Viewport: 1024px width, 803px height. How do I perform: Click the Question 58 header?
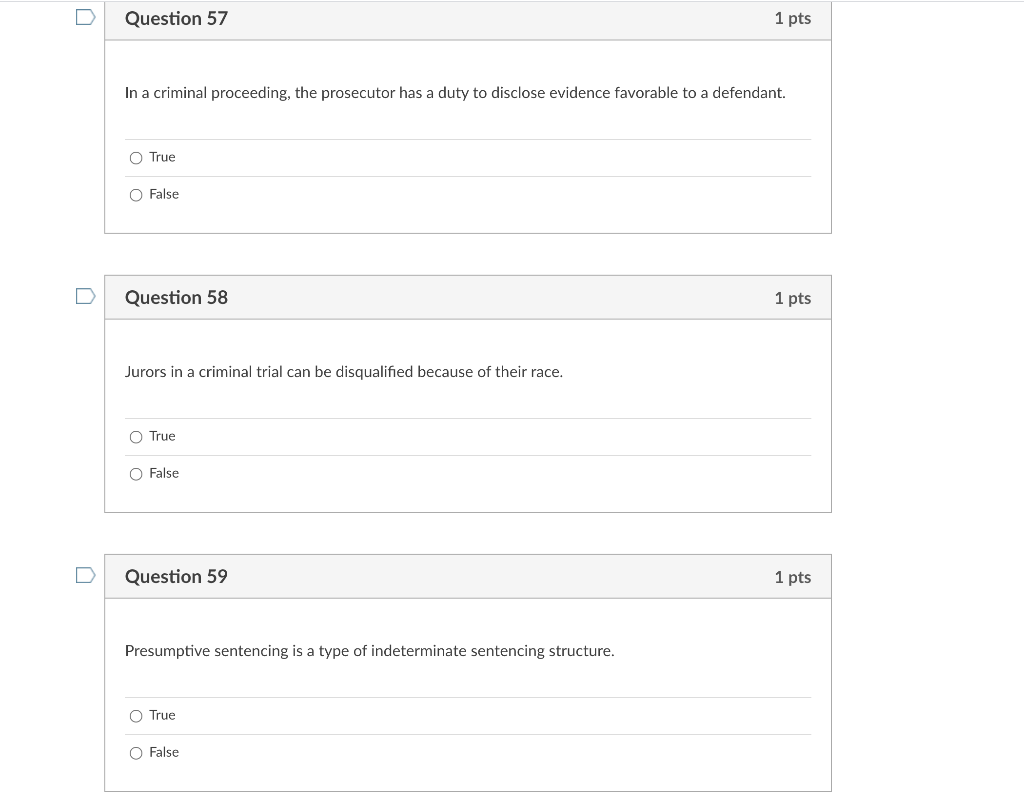(177, 297)
